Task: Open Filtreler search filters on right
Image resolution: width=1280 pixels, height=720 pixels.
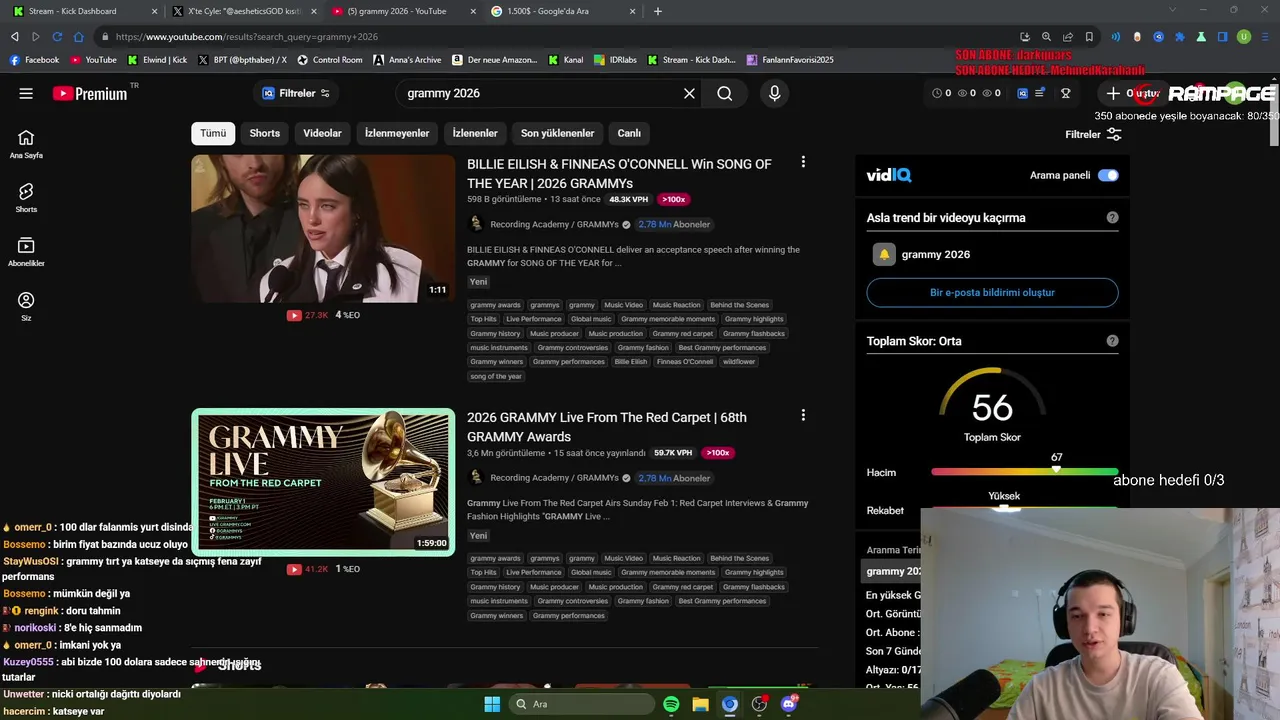Action: point(1093,134)
